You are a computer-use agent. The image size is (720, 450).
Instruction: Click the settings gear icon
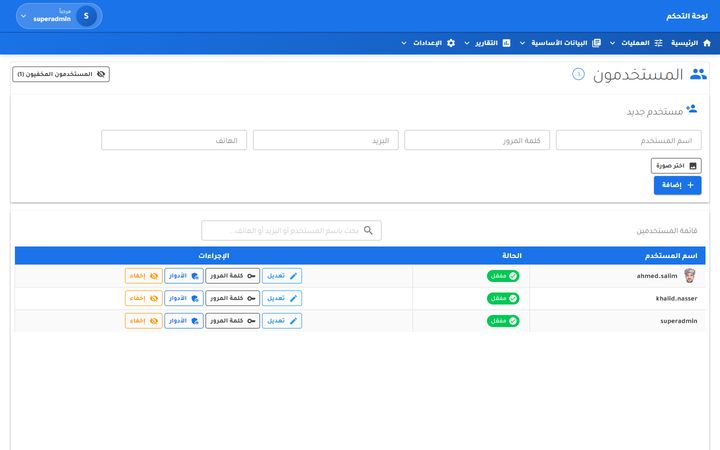coord(451,43)
